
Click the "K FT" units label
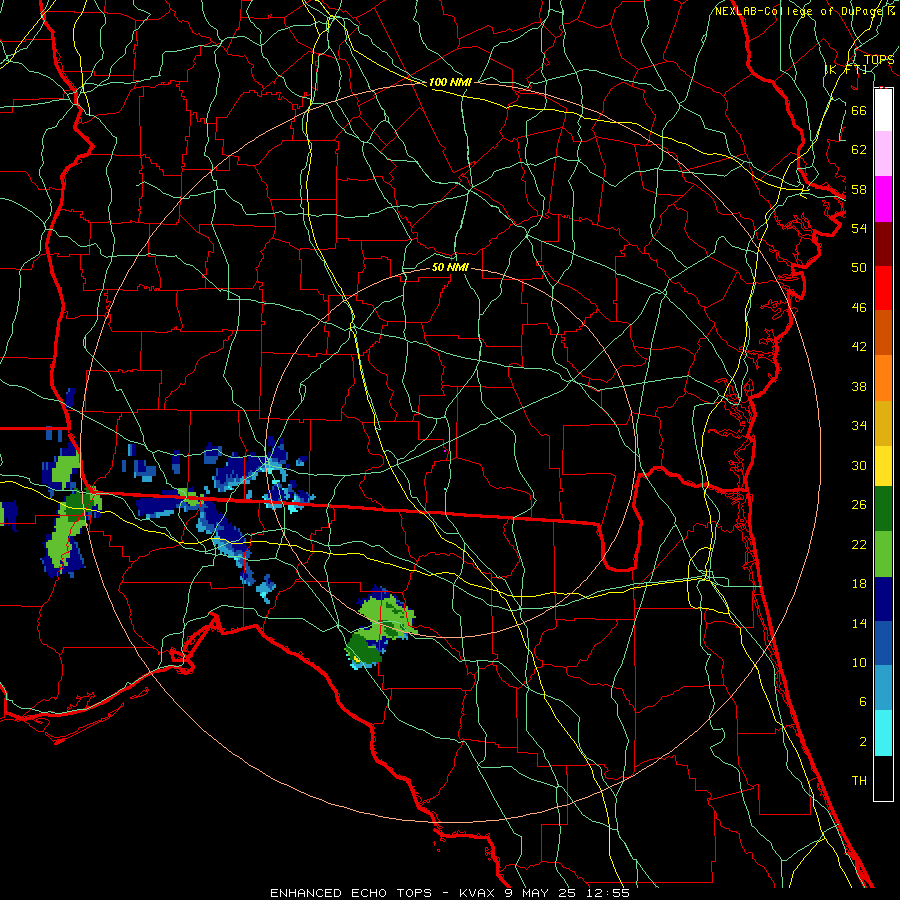point(846,69)
